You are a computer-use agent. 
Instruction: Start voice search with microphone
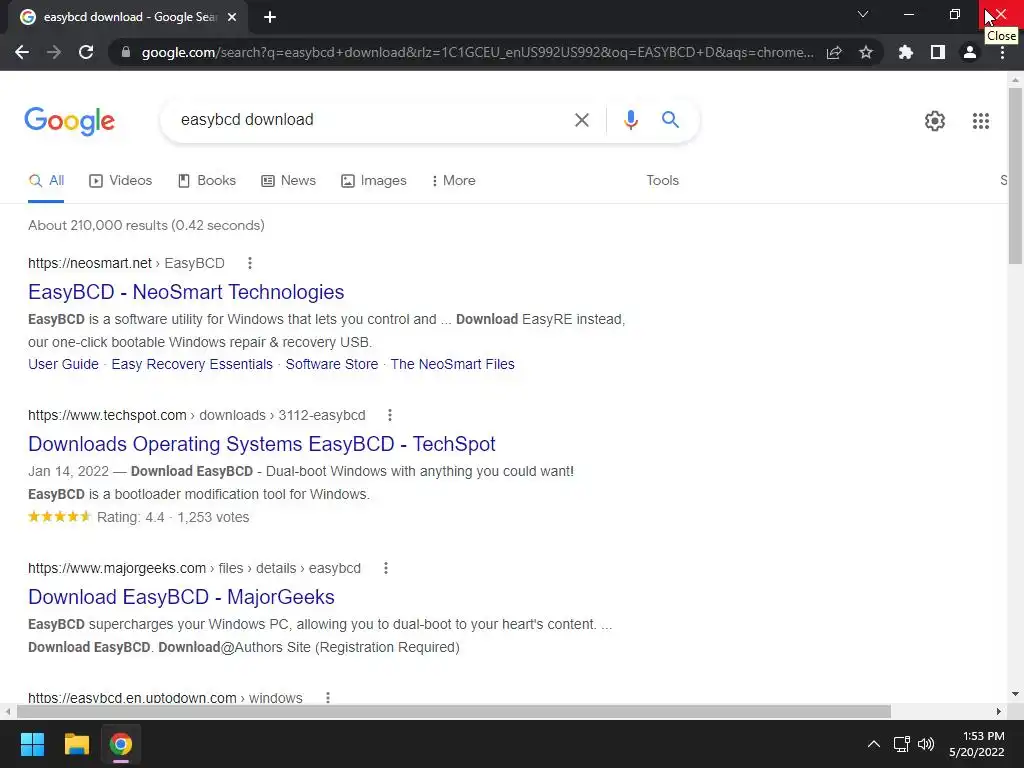pos(630,120)
